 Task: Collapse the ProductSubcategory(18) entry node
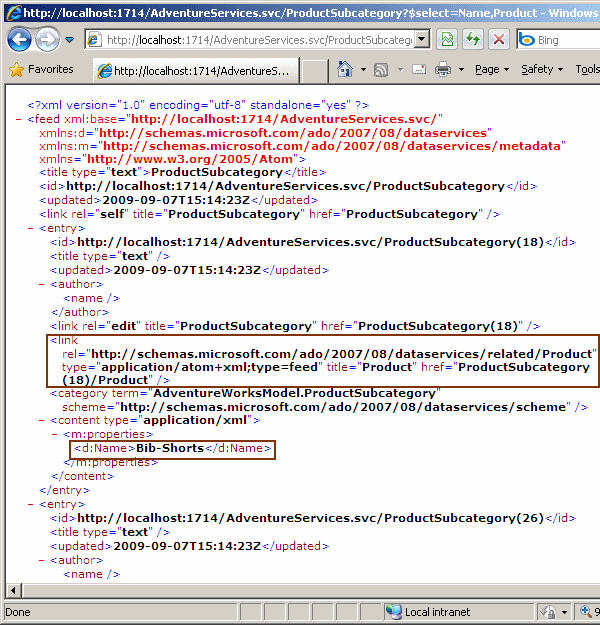tap(32, 228)
